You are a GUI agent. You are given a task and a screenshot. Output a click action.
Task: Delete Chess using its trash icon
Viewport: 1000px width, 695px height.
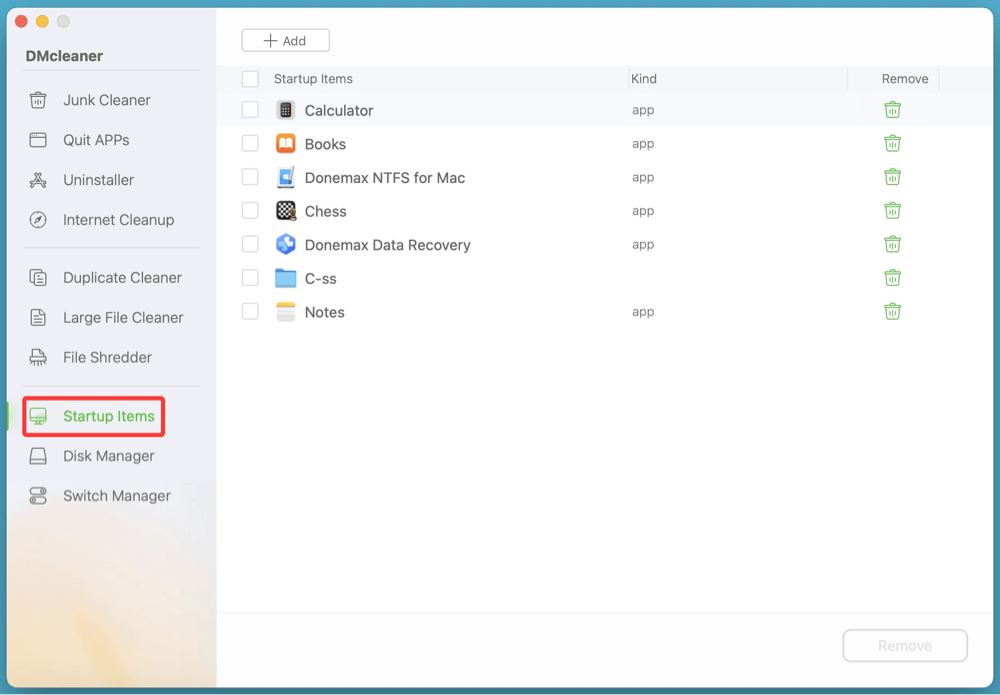[892, 210]
